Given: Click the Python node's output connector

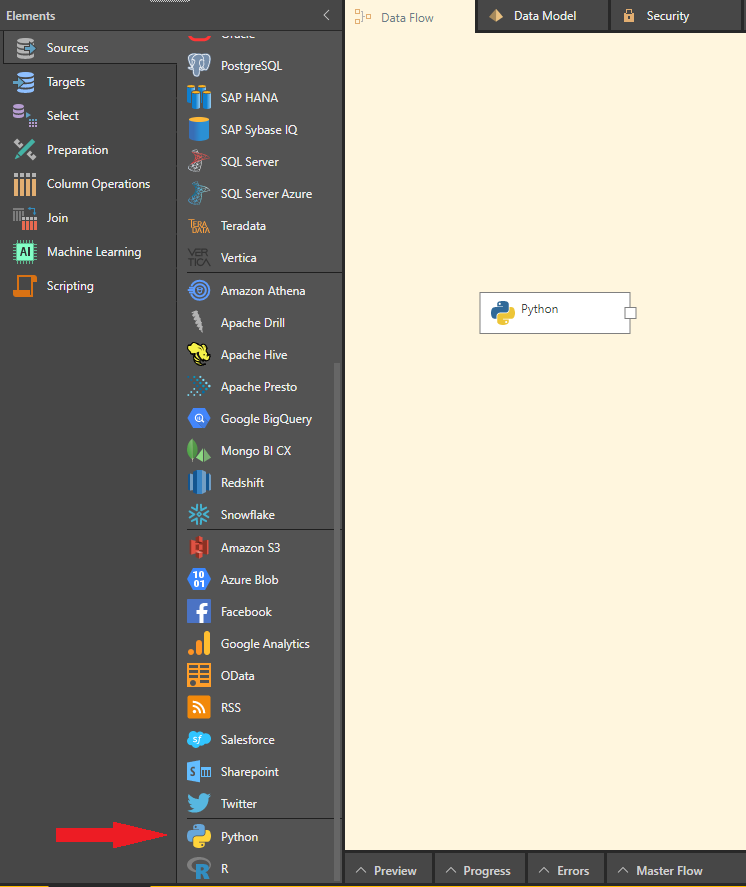Looking at the screenshot, I should (630, 313).
